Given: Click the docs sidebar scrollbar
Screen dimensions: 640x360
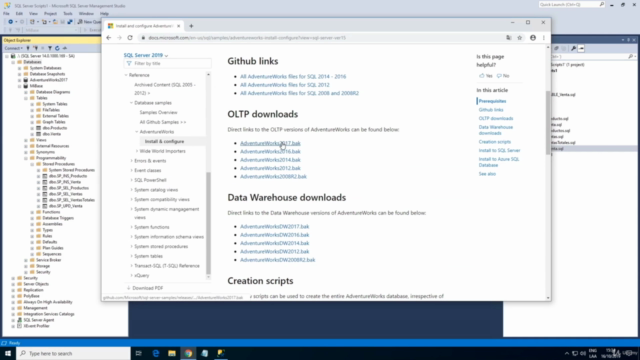Looking at the screenshot, I should (209, 223).
